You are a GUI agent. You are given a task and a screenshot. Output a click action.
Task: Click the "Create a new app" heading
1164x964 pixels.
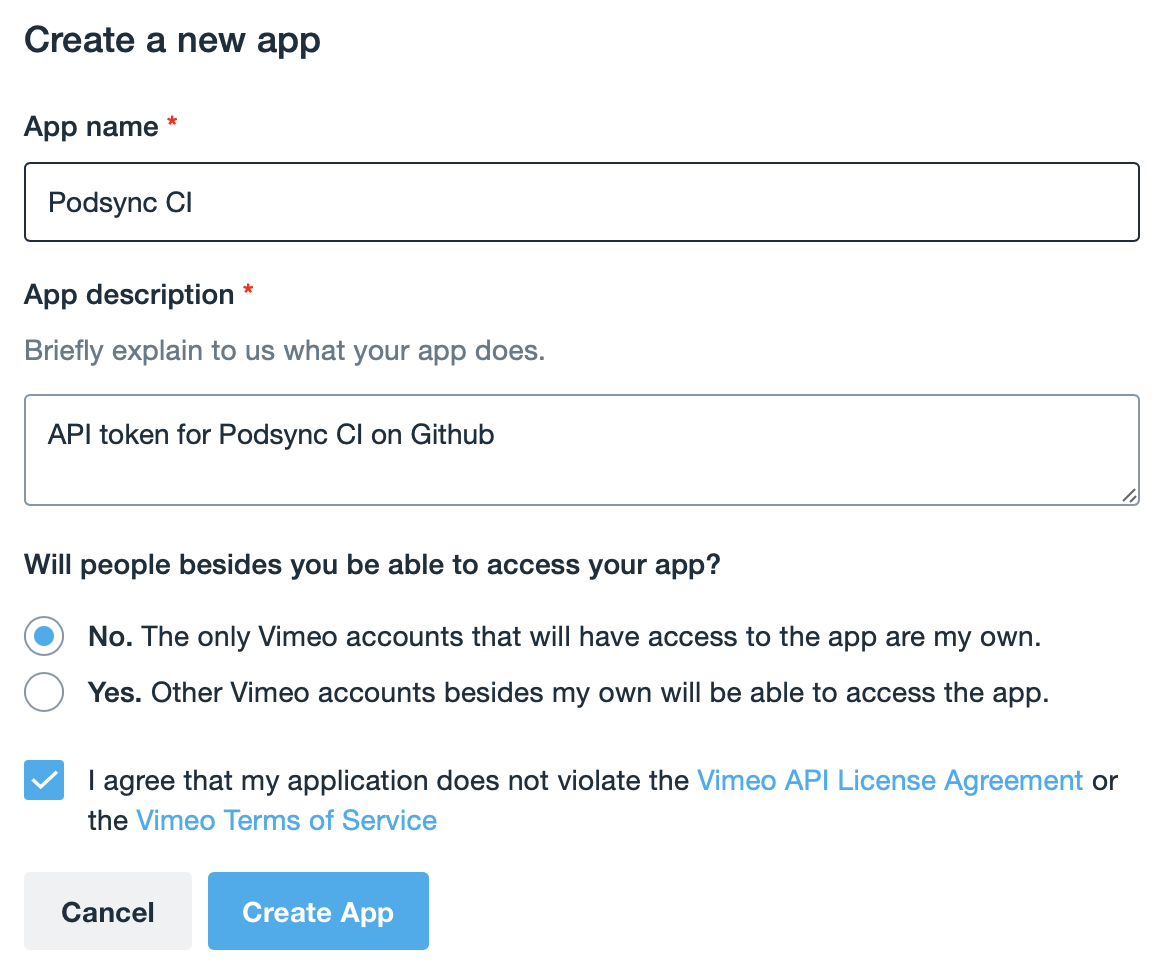click(x=172, y=40)
